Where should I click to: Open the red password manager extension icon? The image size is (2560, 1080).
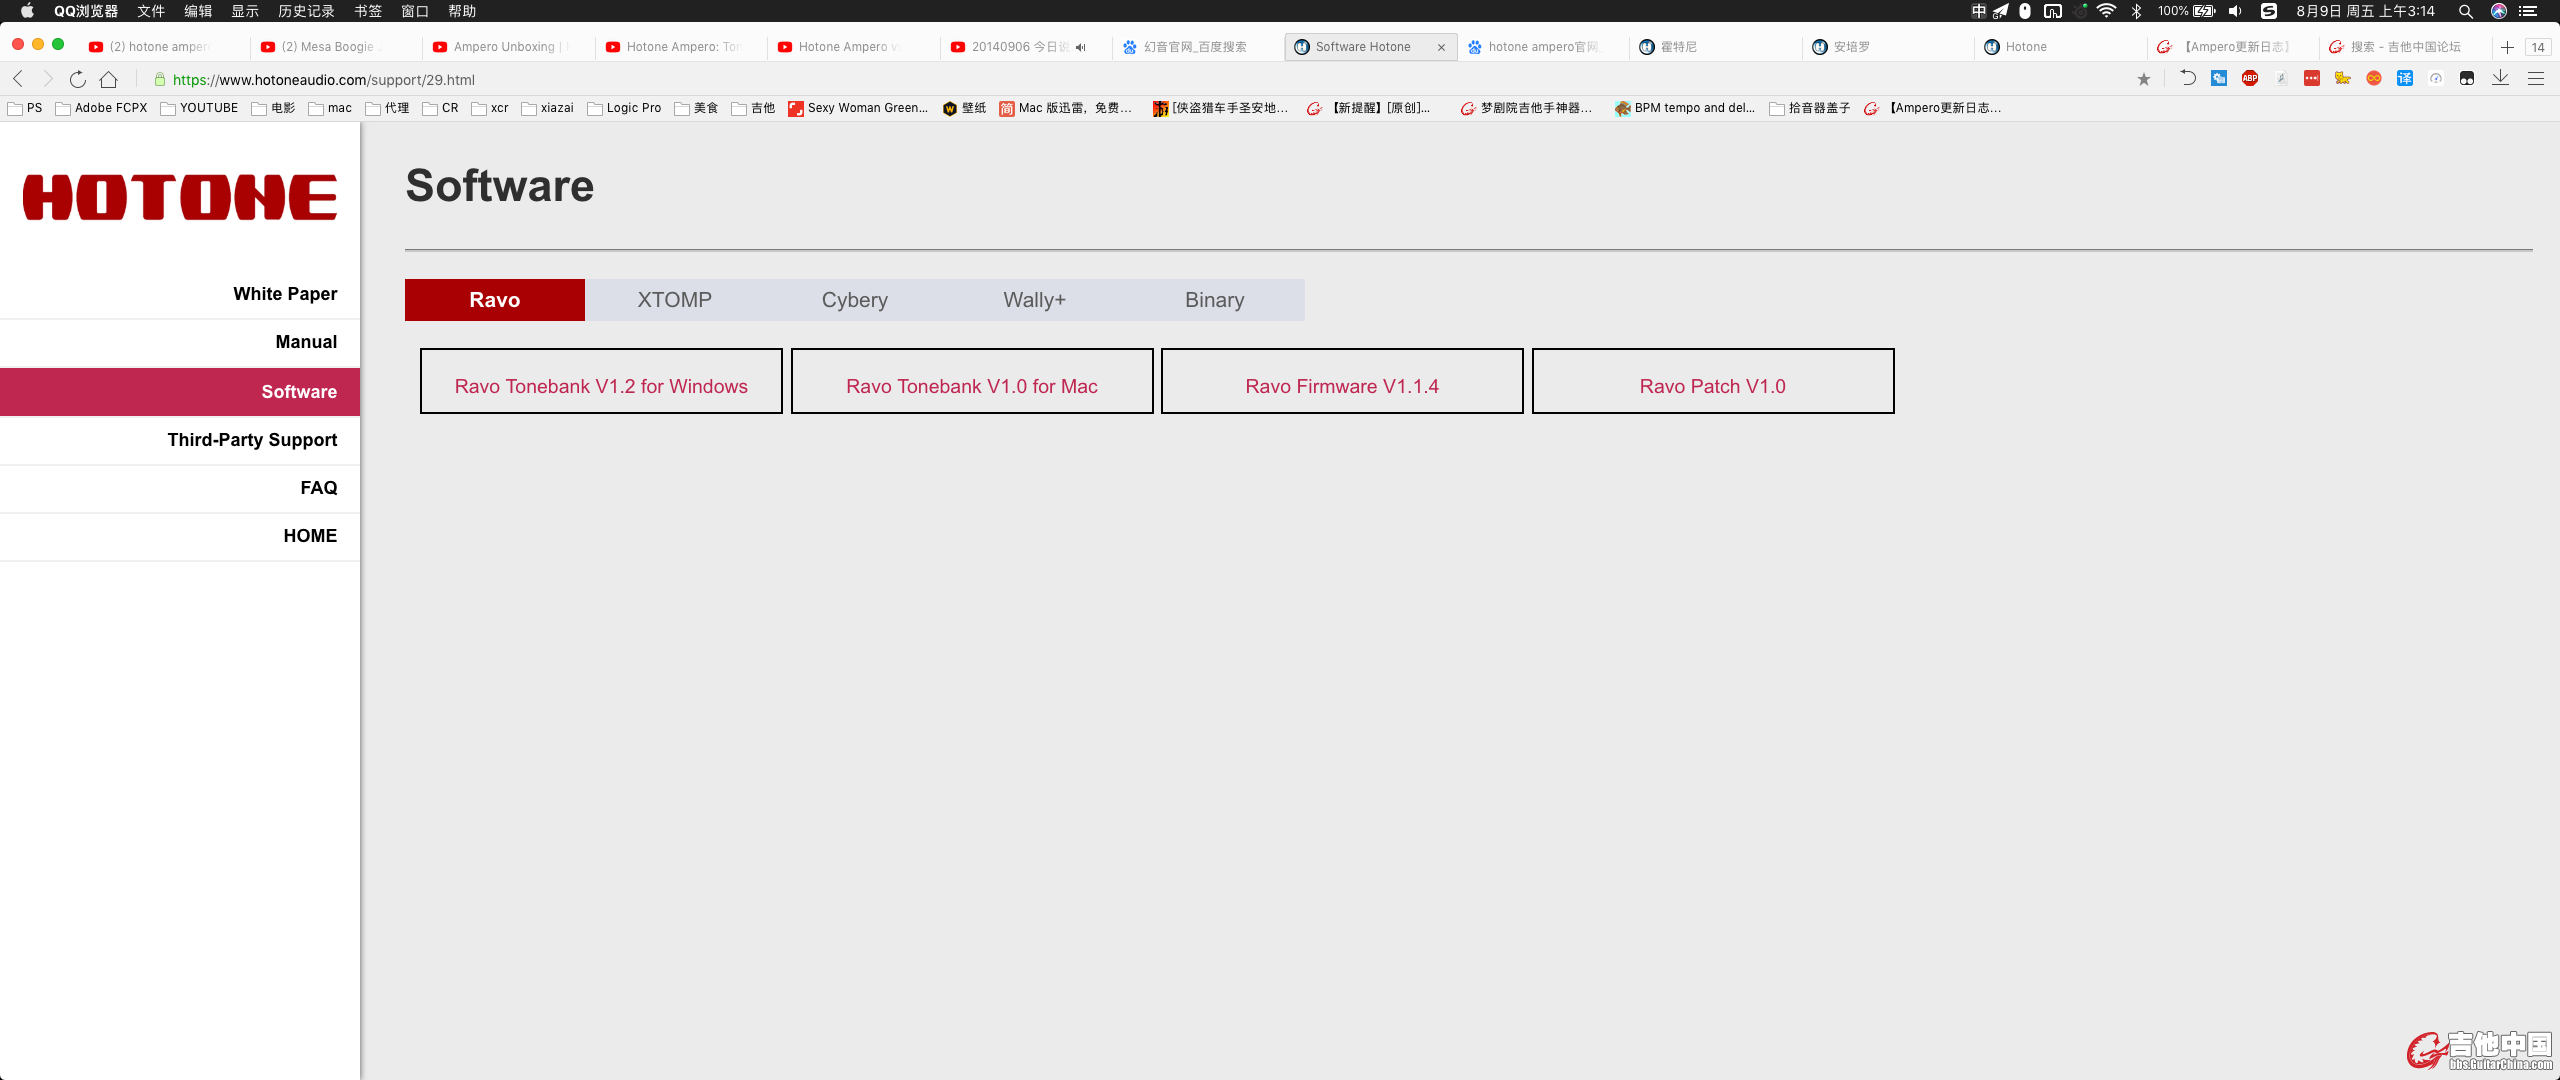point(2312,78)
